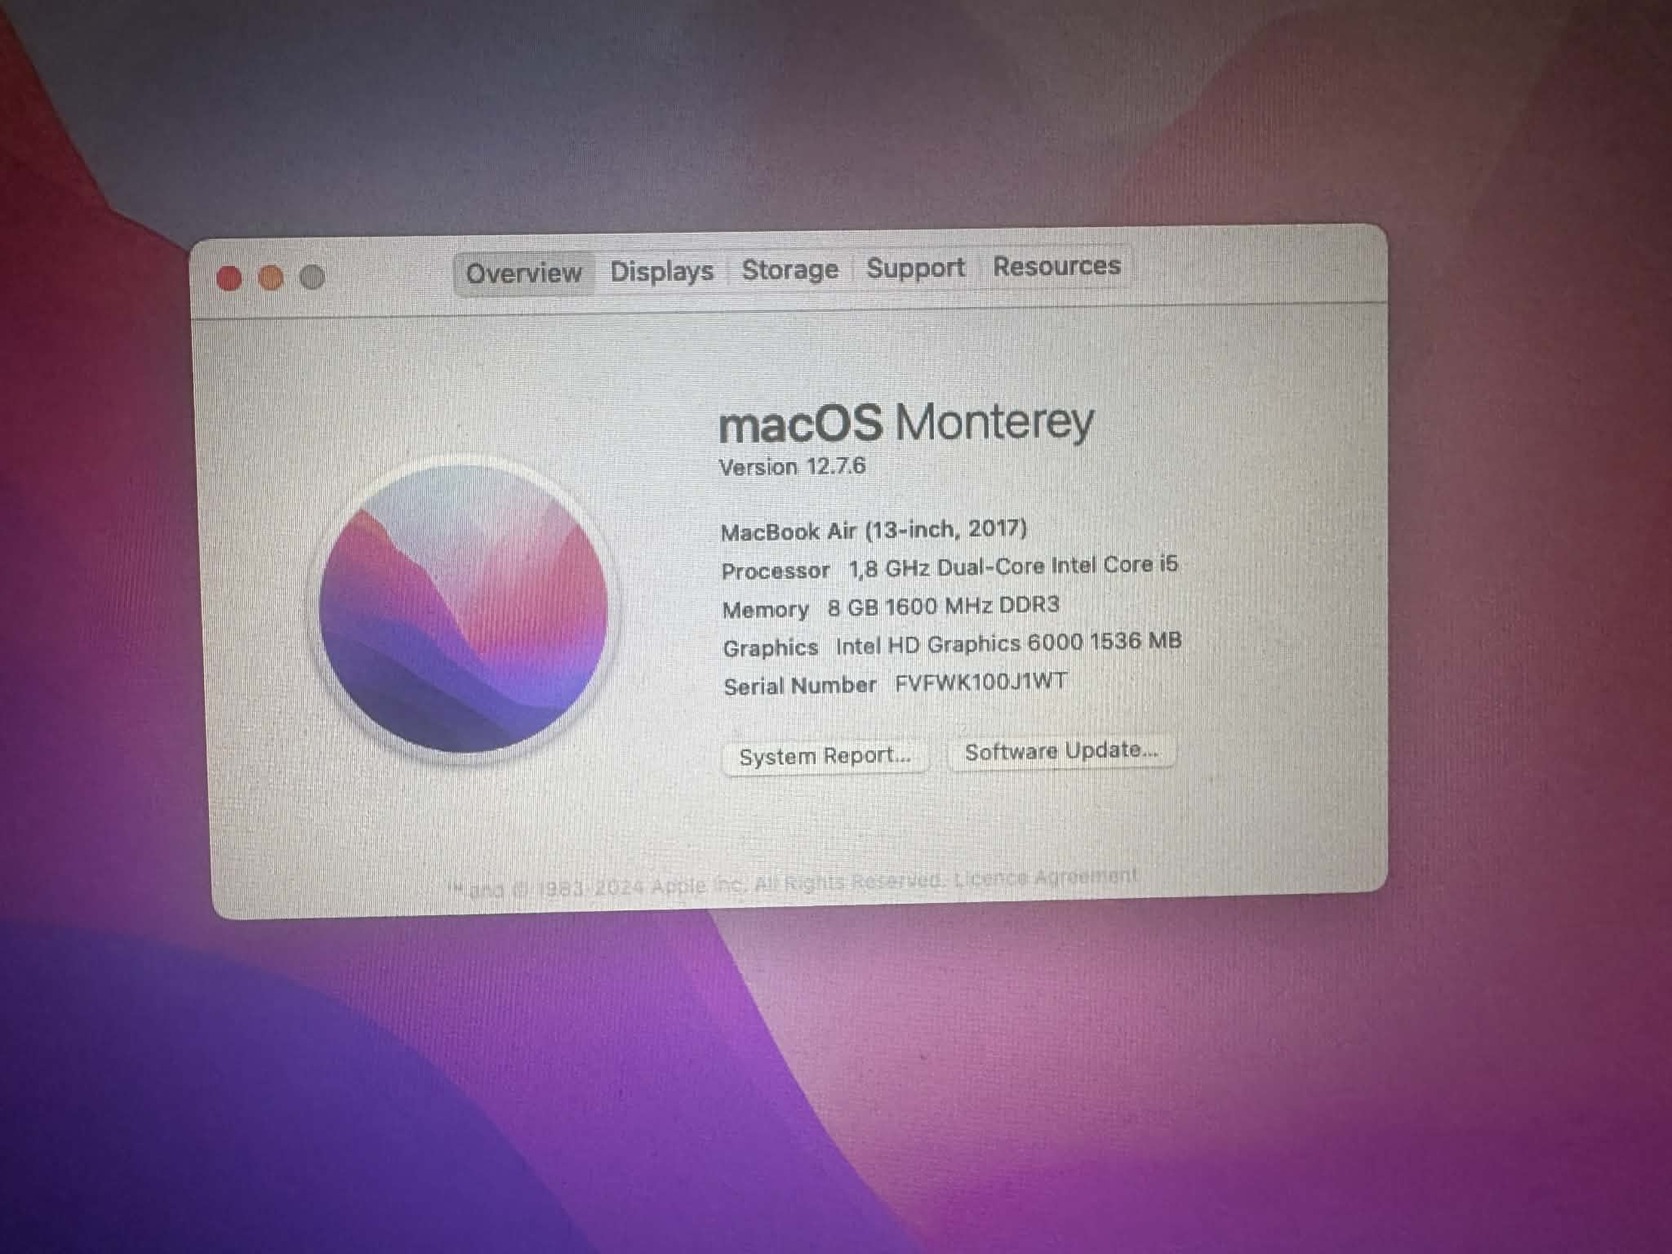
Task: Click the Serial Number label
Action: (799, 686)
